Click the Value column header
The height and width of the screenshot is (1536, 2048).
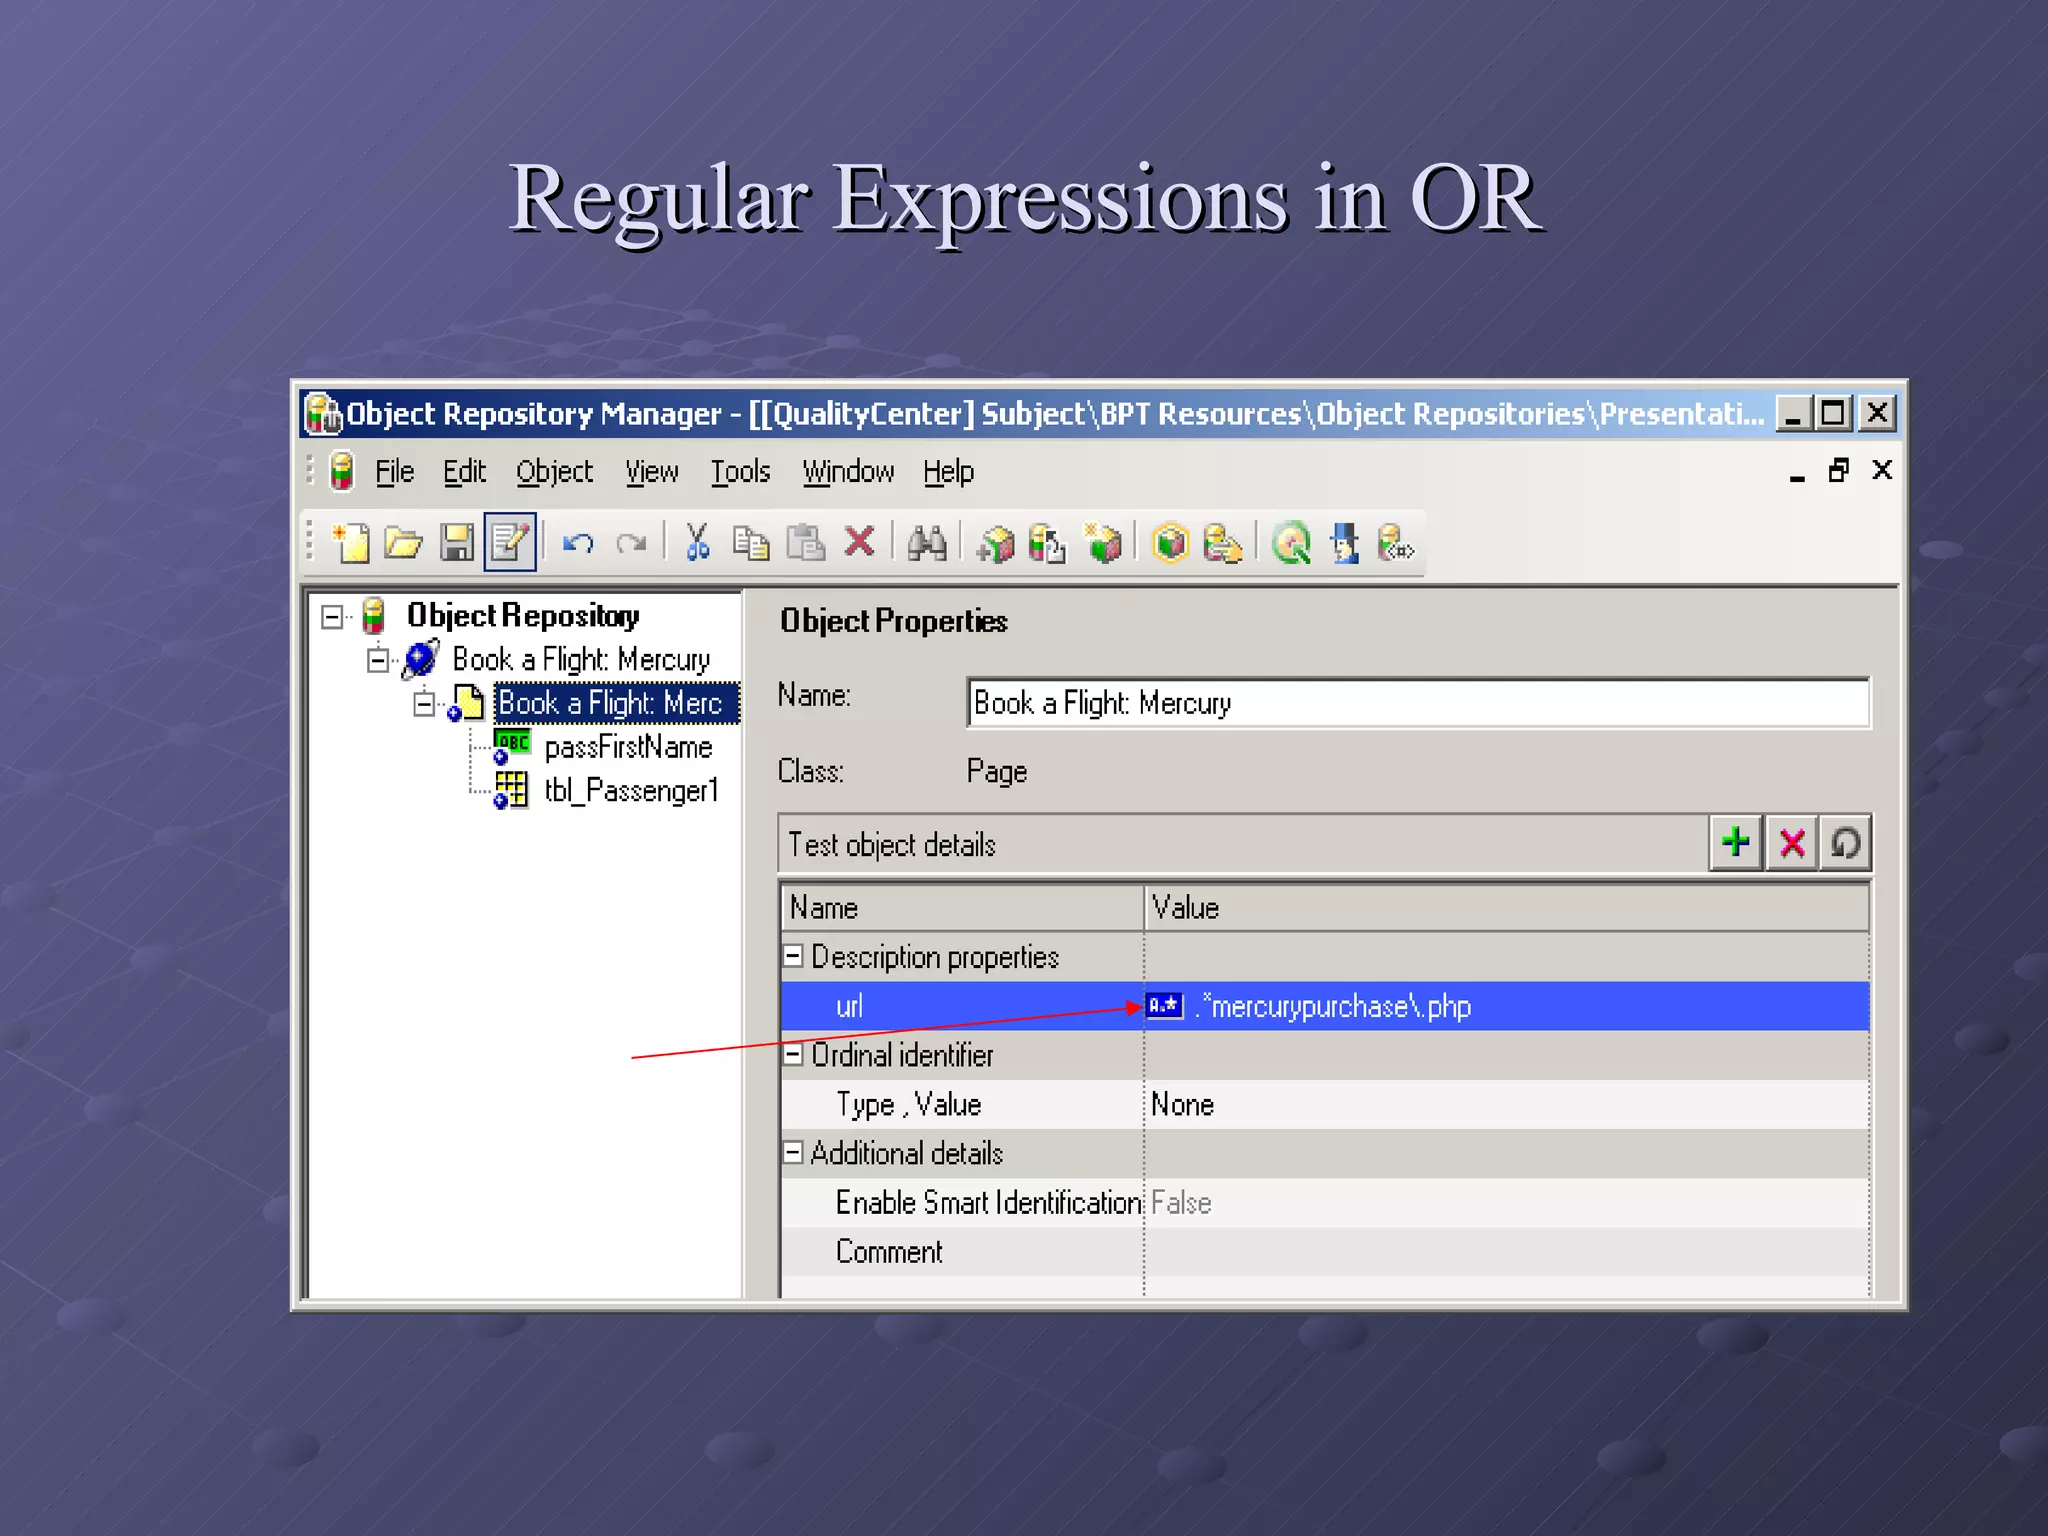click(1507, 907)
